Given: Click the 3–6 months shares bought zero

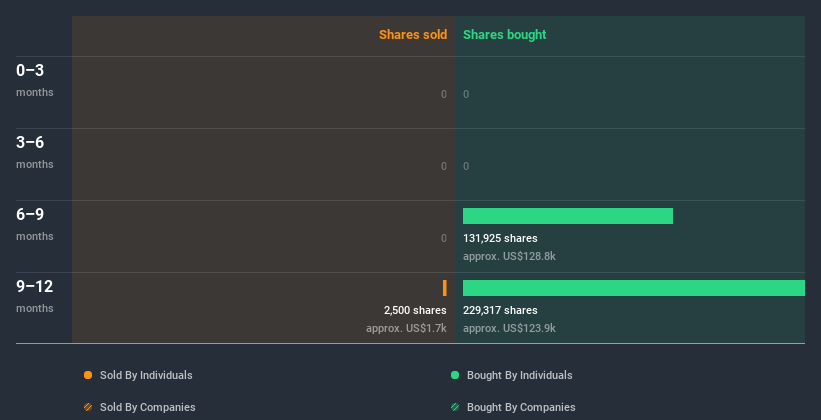Looking at the screenshot, I should pyautogui.click(x=466, y=166).
